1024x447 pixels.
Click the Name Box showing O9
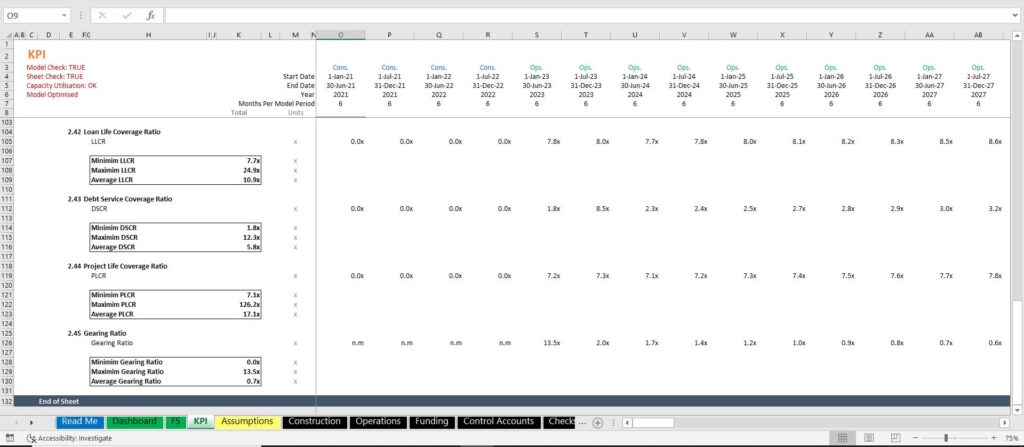pos(31,15)
